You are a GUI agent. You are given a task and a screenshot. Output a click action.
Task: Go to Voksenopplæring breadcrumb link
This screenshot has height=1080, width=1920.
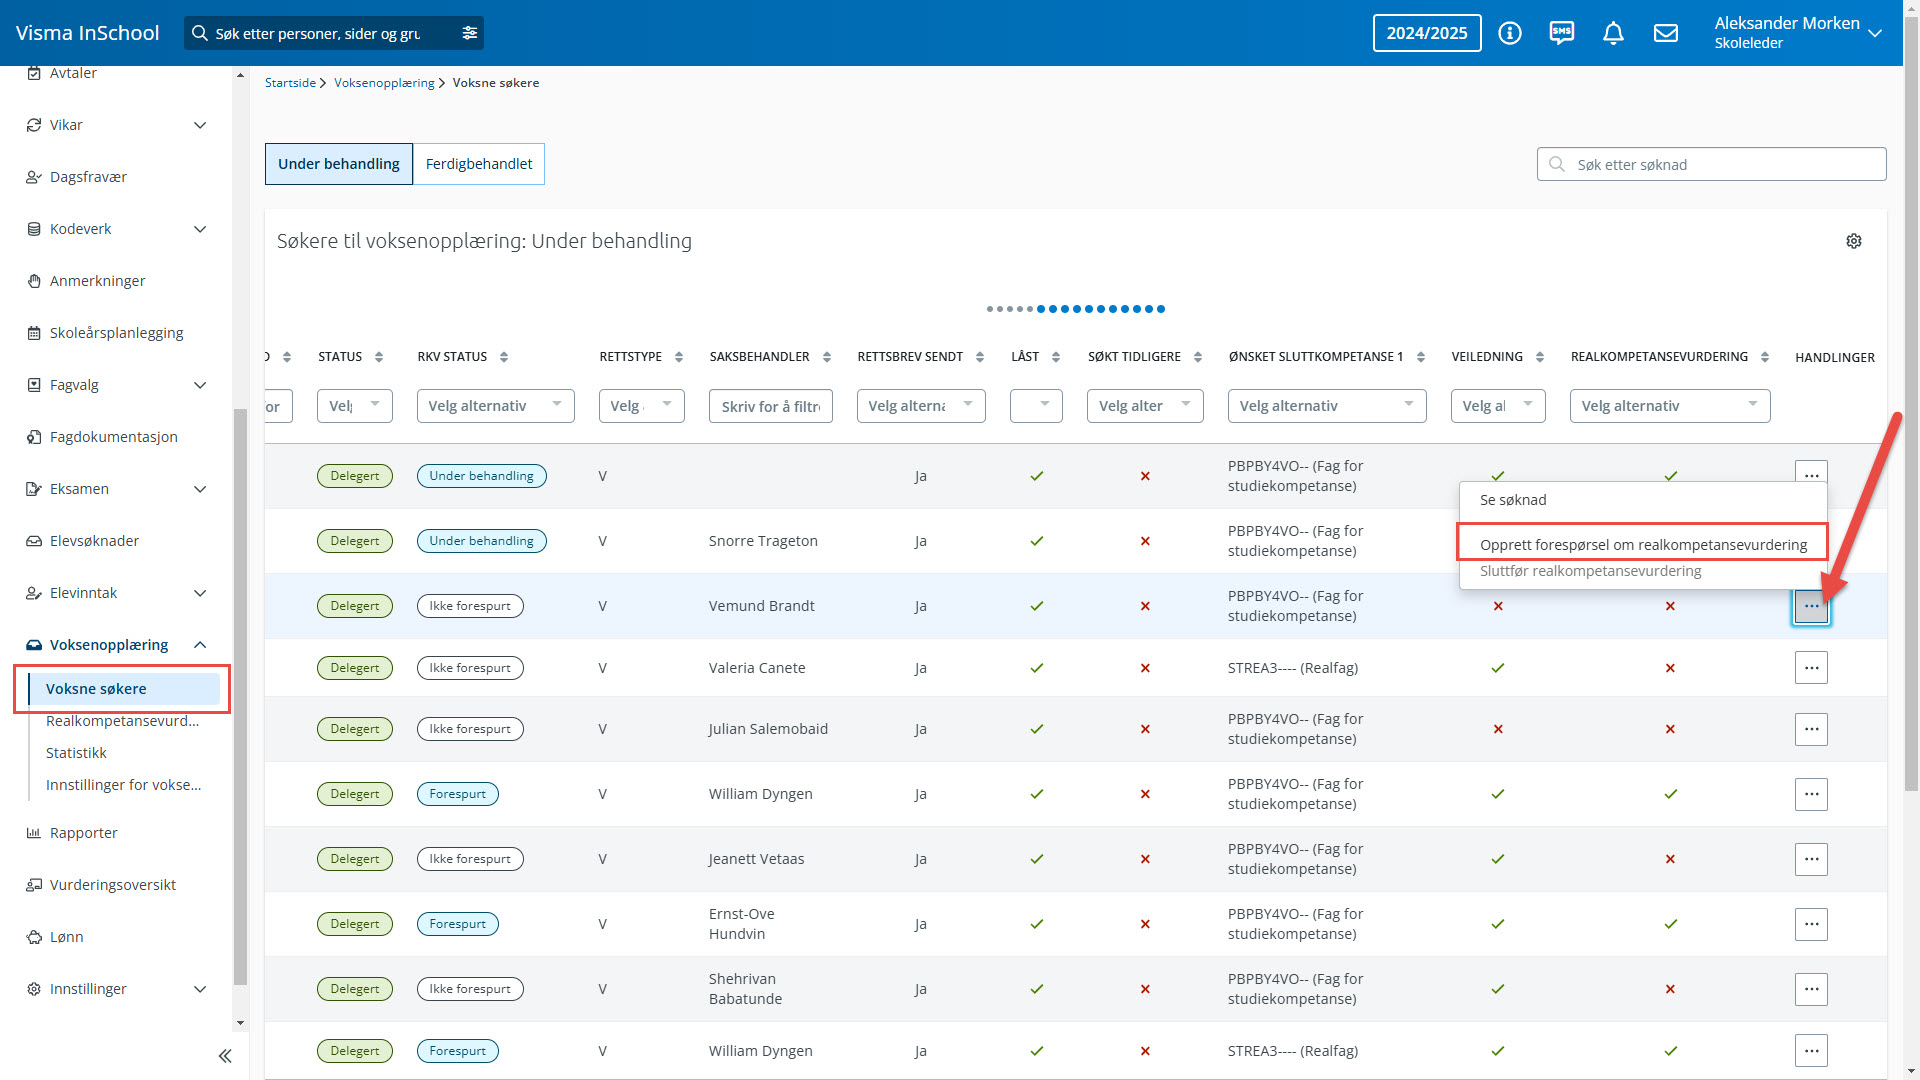(x=384, y=83)
